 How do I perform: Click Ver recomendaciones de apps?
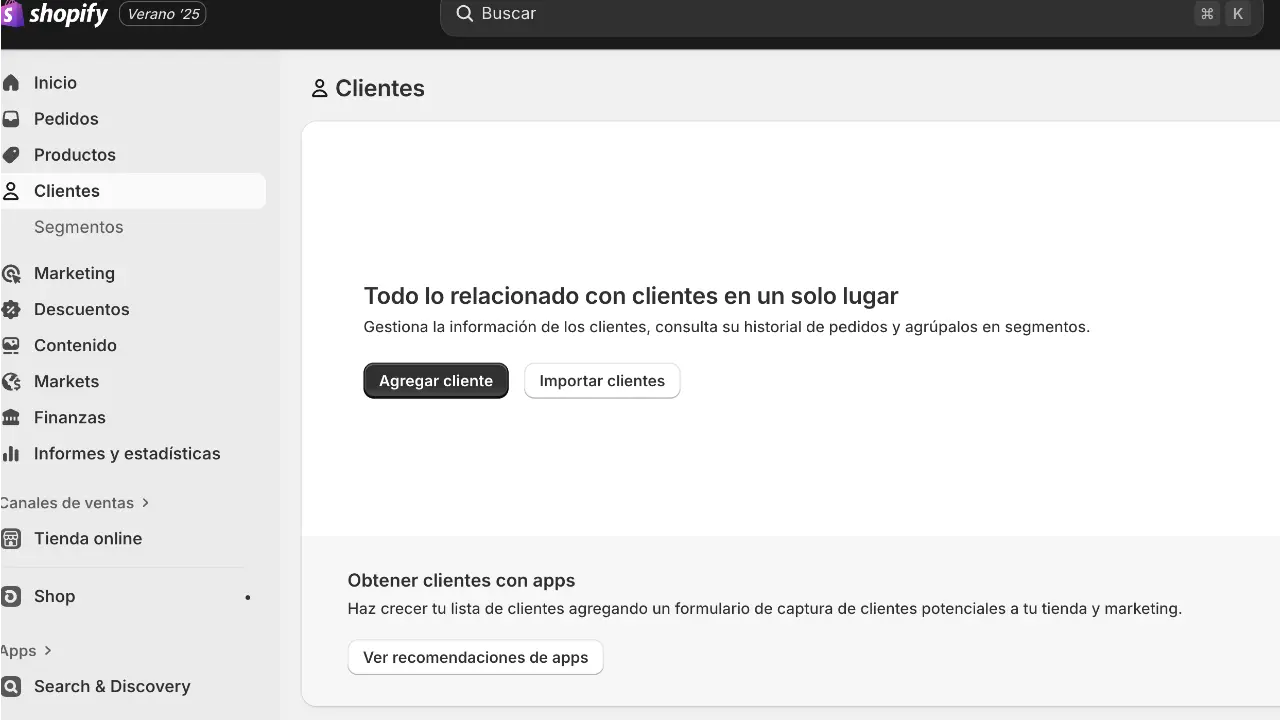[x=475, y=657]
